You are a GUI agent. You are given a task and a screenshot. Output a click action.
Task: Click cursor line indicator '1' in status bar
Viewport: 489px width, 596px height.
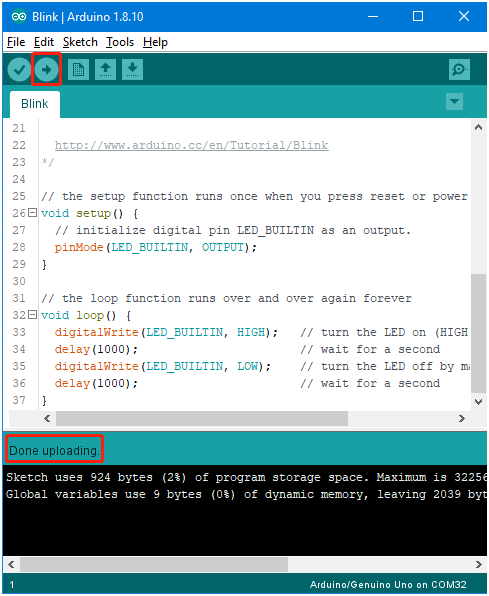tap(12, 585)
